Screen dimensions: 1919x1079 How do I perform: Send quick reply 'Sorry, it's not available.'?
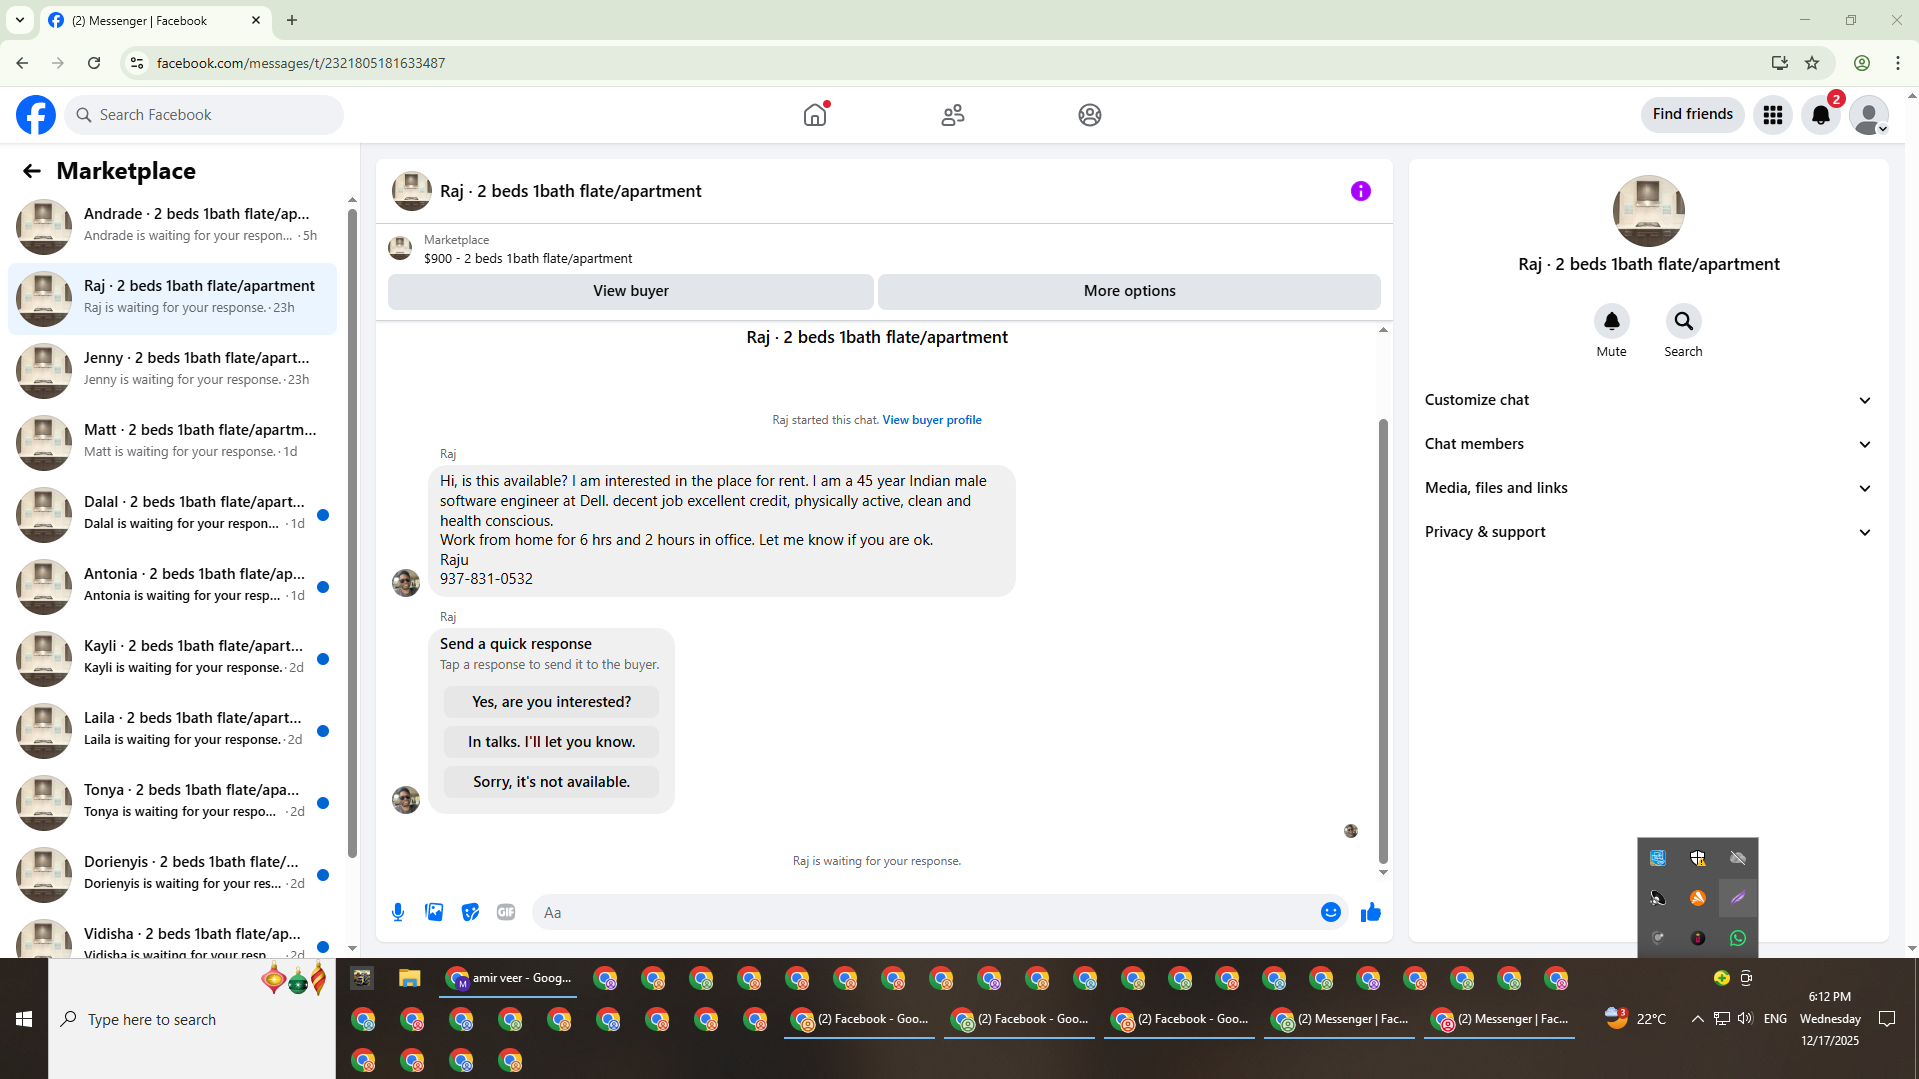tap(551, 782)
